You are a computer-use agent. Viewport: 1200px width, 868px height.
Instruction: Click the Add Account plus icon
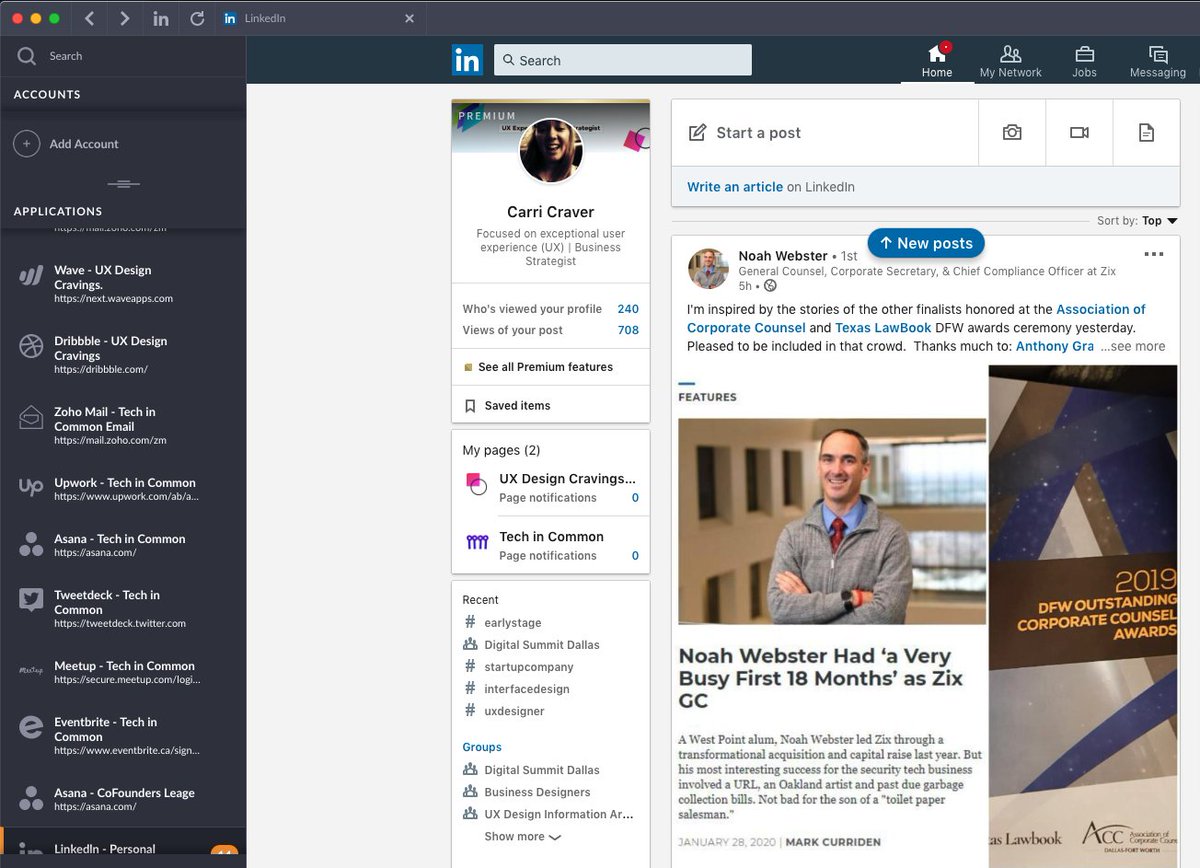pos(26,144)
